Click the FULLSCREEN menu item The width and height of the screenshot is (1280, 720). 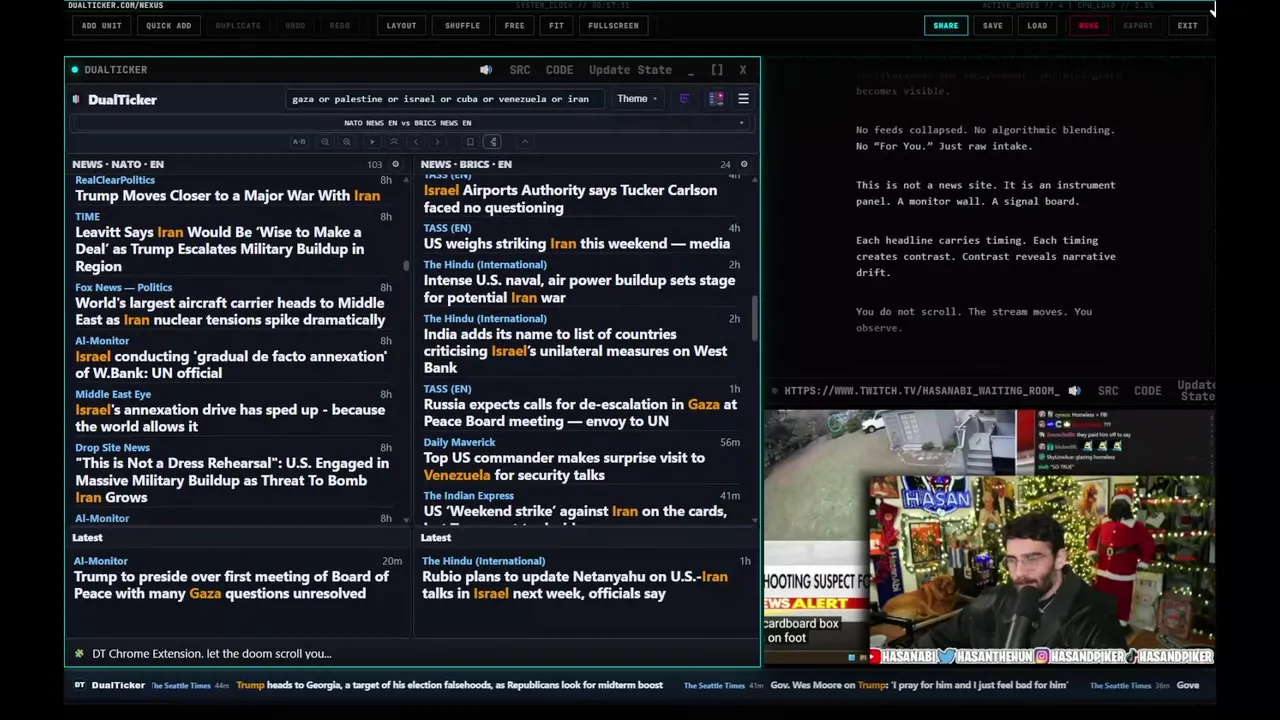click(x=613, y=26)
